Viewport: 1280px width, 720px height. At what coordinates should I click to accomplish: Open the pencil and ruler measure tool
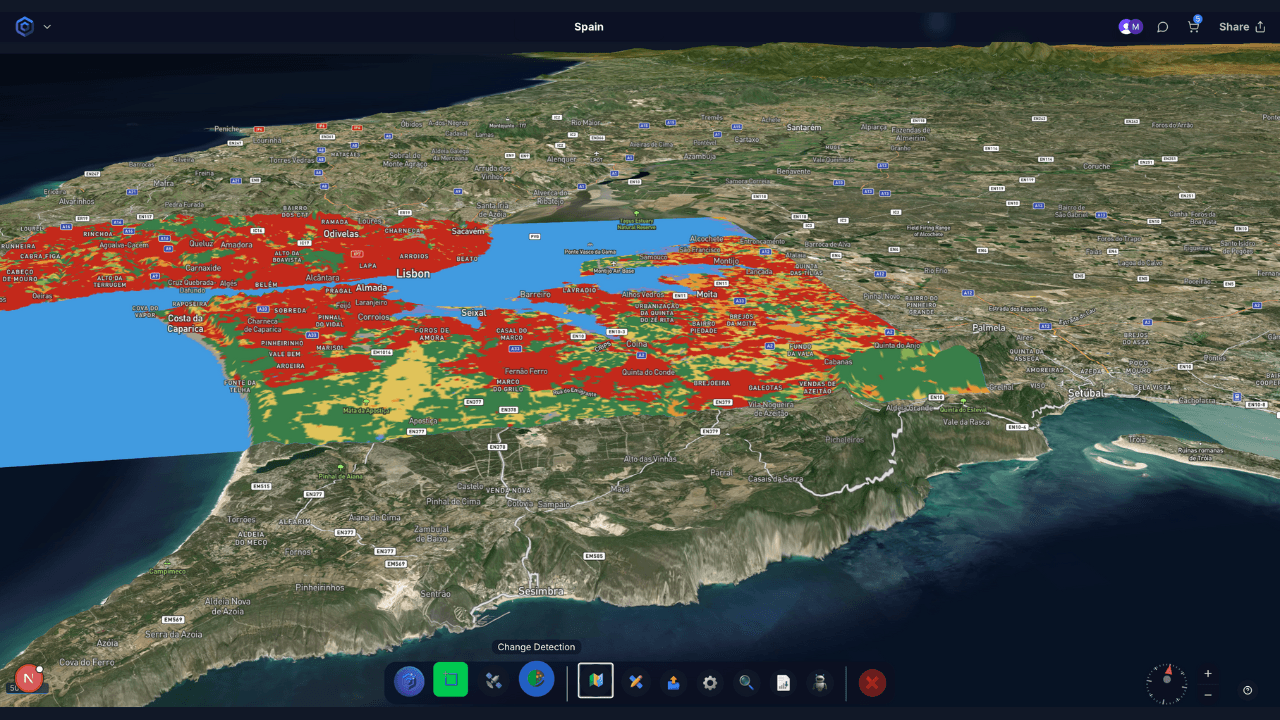click(x=635, y=682)
